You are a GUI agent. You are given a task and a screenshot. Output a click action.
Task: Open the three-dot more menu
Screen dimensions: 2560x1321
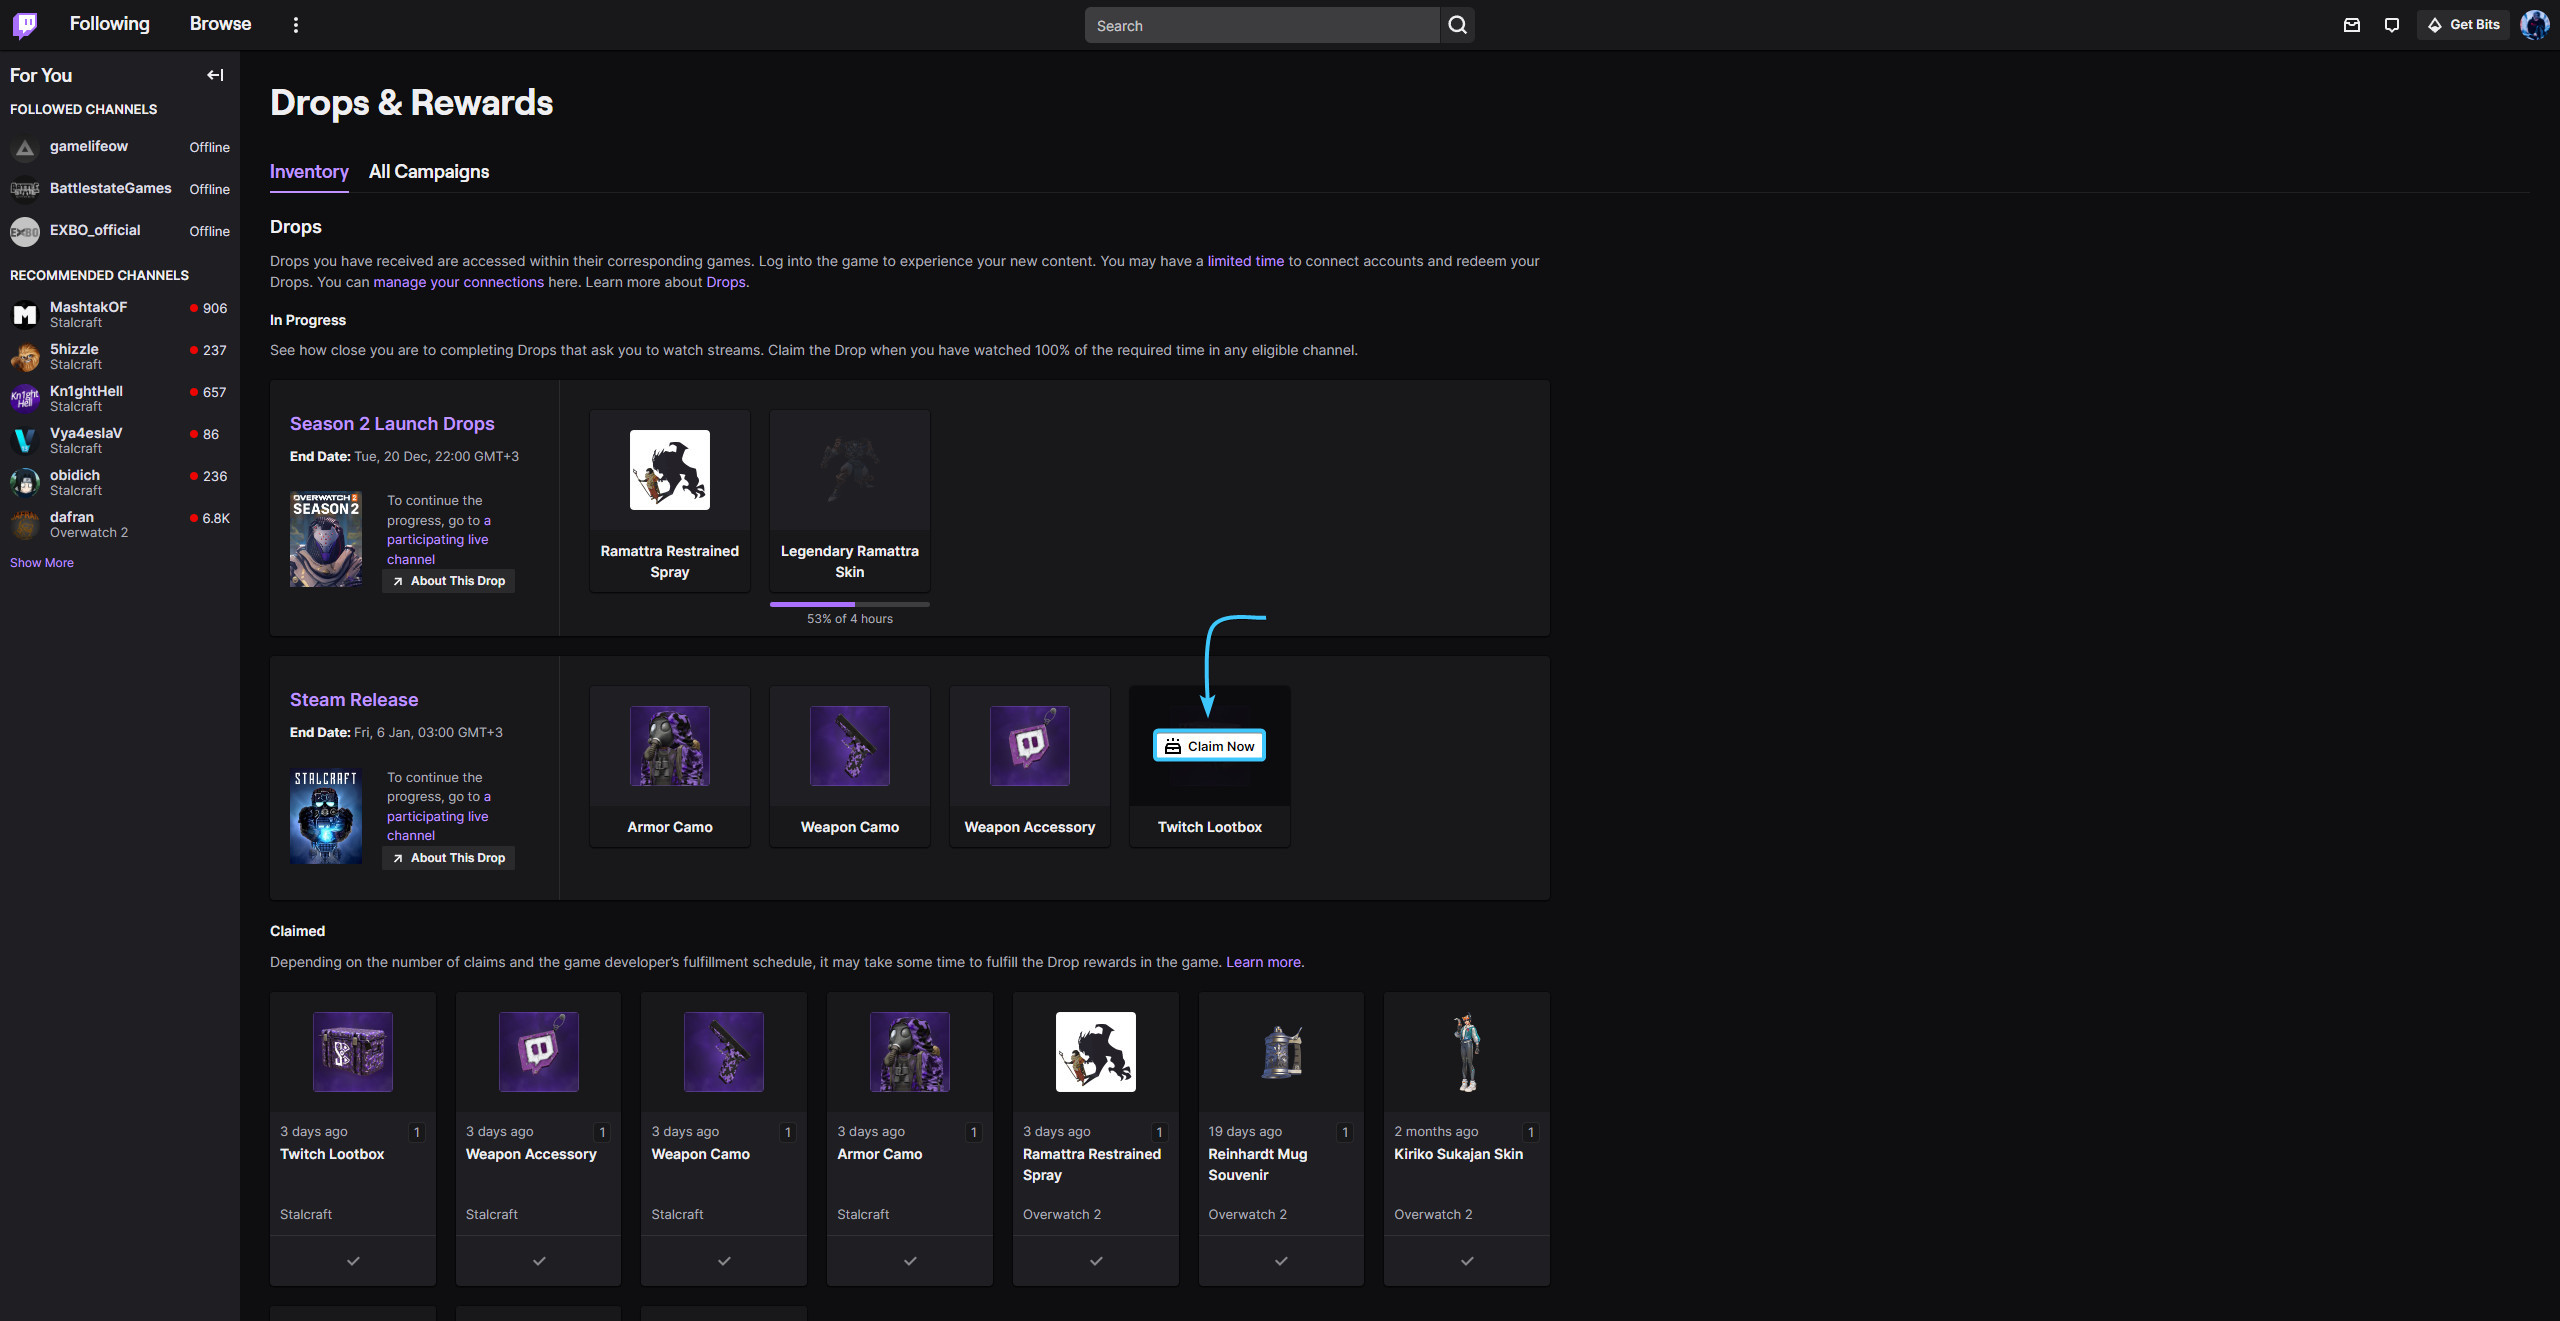click(296, 25)
